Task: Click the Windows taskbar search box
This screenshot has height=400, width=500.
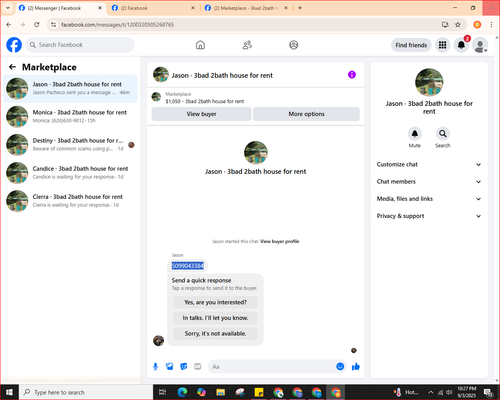Action: pyautogui.click(x=86, y=392)
